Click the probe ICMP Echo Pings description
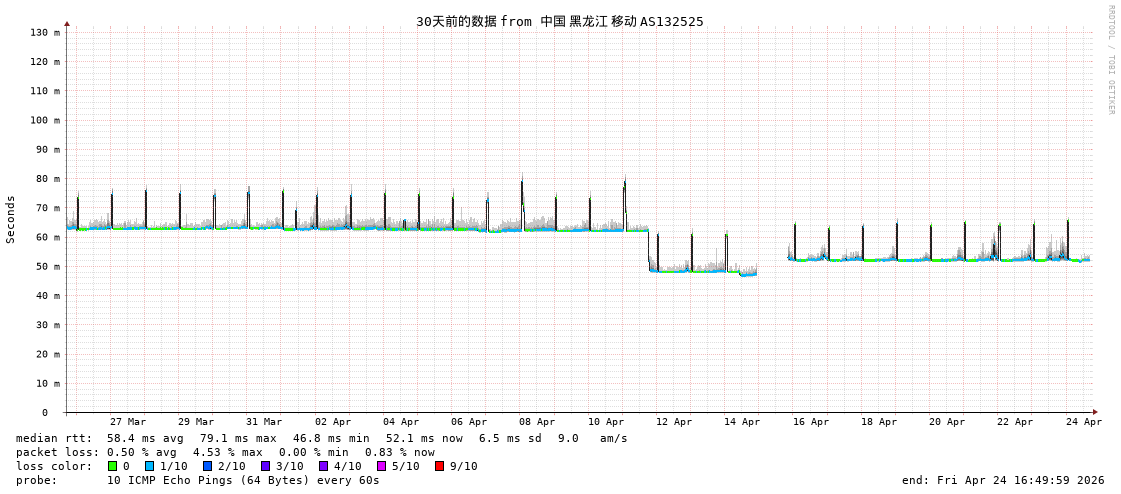 click(243, 480)
